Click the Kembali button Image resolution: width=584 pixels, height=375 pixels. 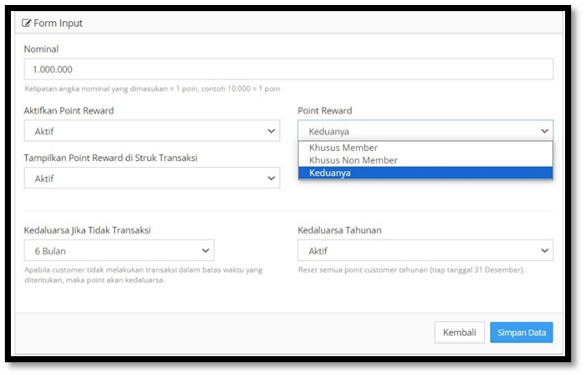tap(459, 332)
